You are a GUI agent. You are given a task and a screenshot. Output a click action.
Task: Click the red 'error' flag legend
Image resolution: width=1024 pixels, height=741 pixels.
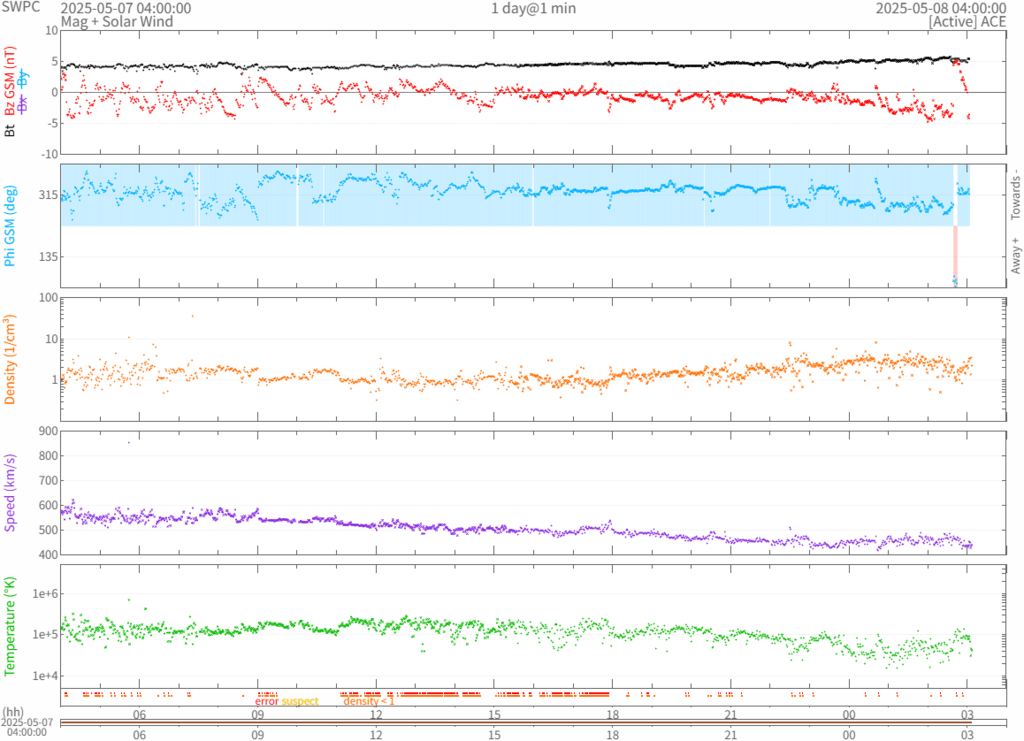pyautogui.click(x=266, y=701)
